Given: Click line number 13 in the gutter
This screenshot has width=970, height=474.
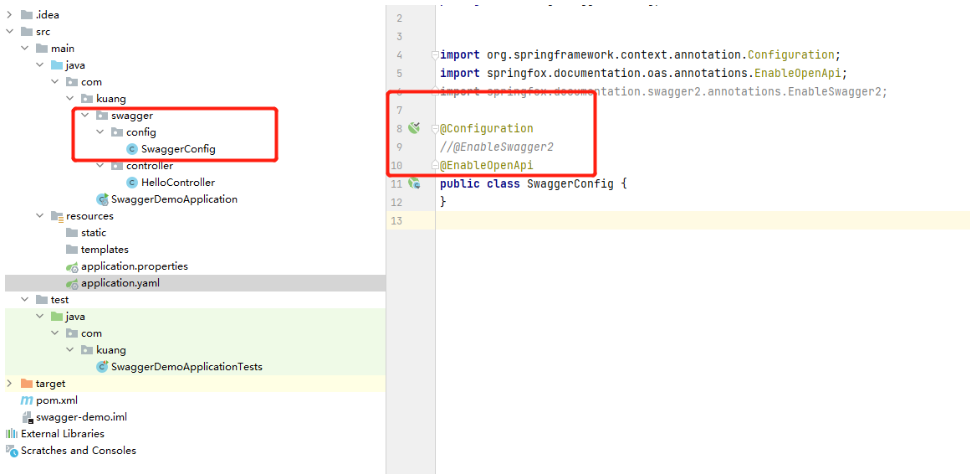Looking at the screenshot, I should point(397,221).
